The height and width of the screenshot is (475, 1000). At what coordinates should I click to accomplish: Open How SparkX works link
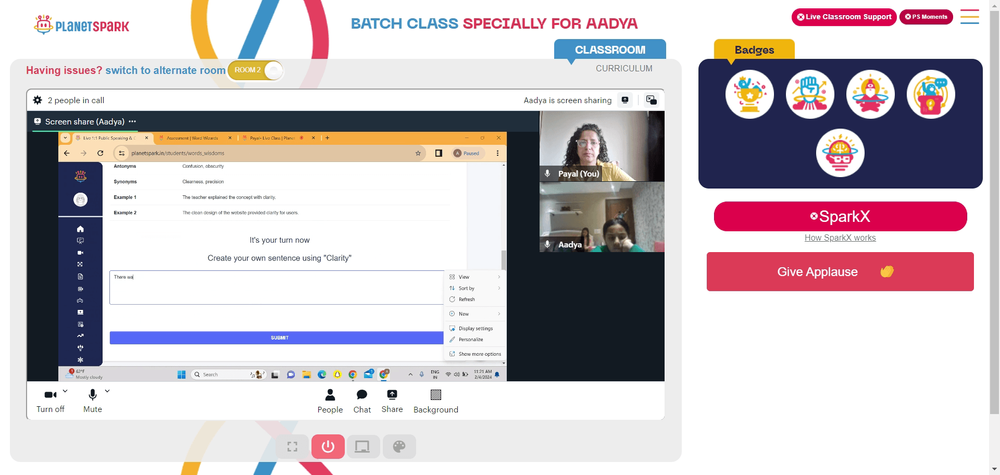point(840,238)
